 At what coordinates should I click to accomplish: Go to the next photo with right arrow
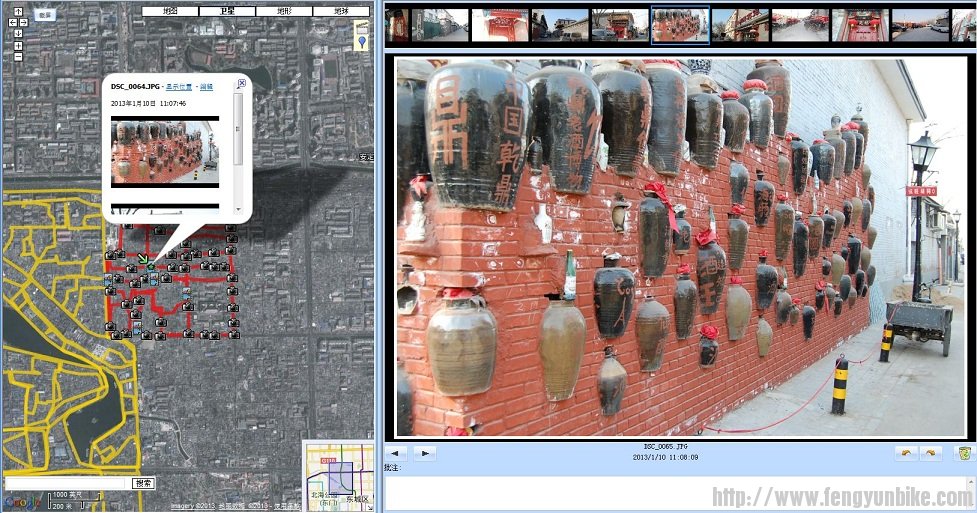point(425,453)
